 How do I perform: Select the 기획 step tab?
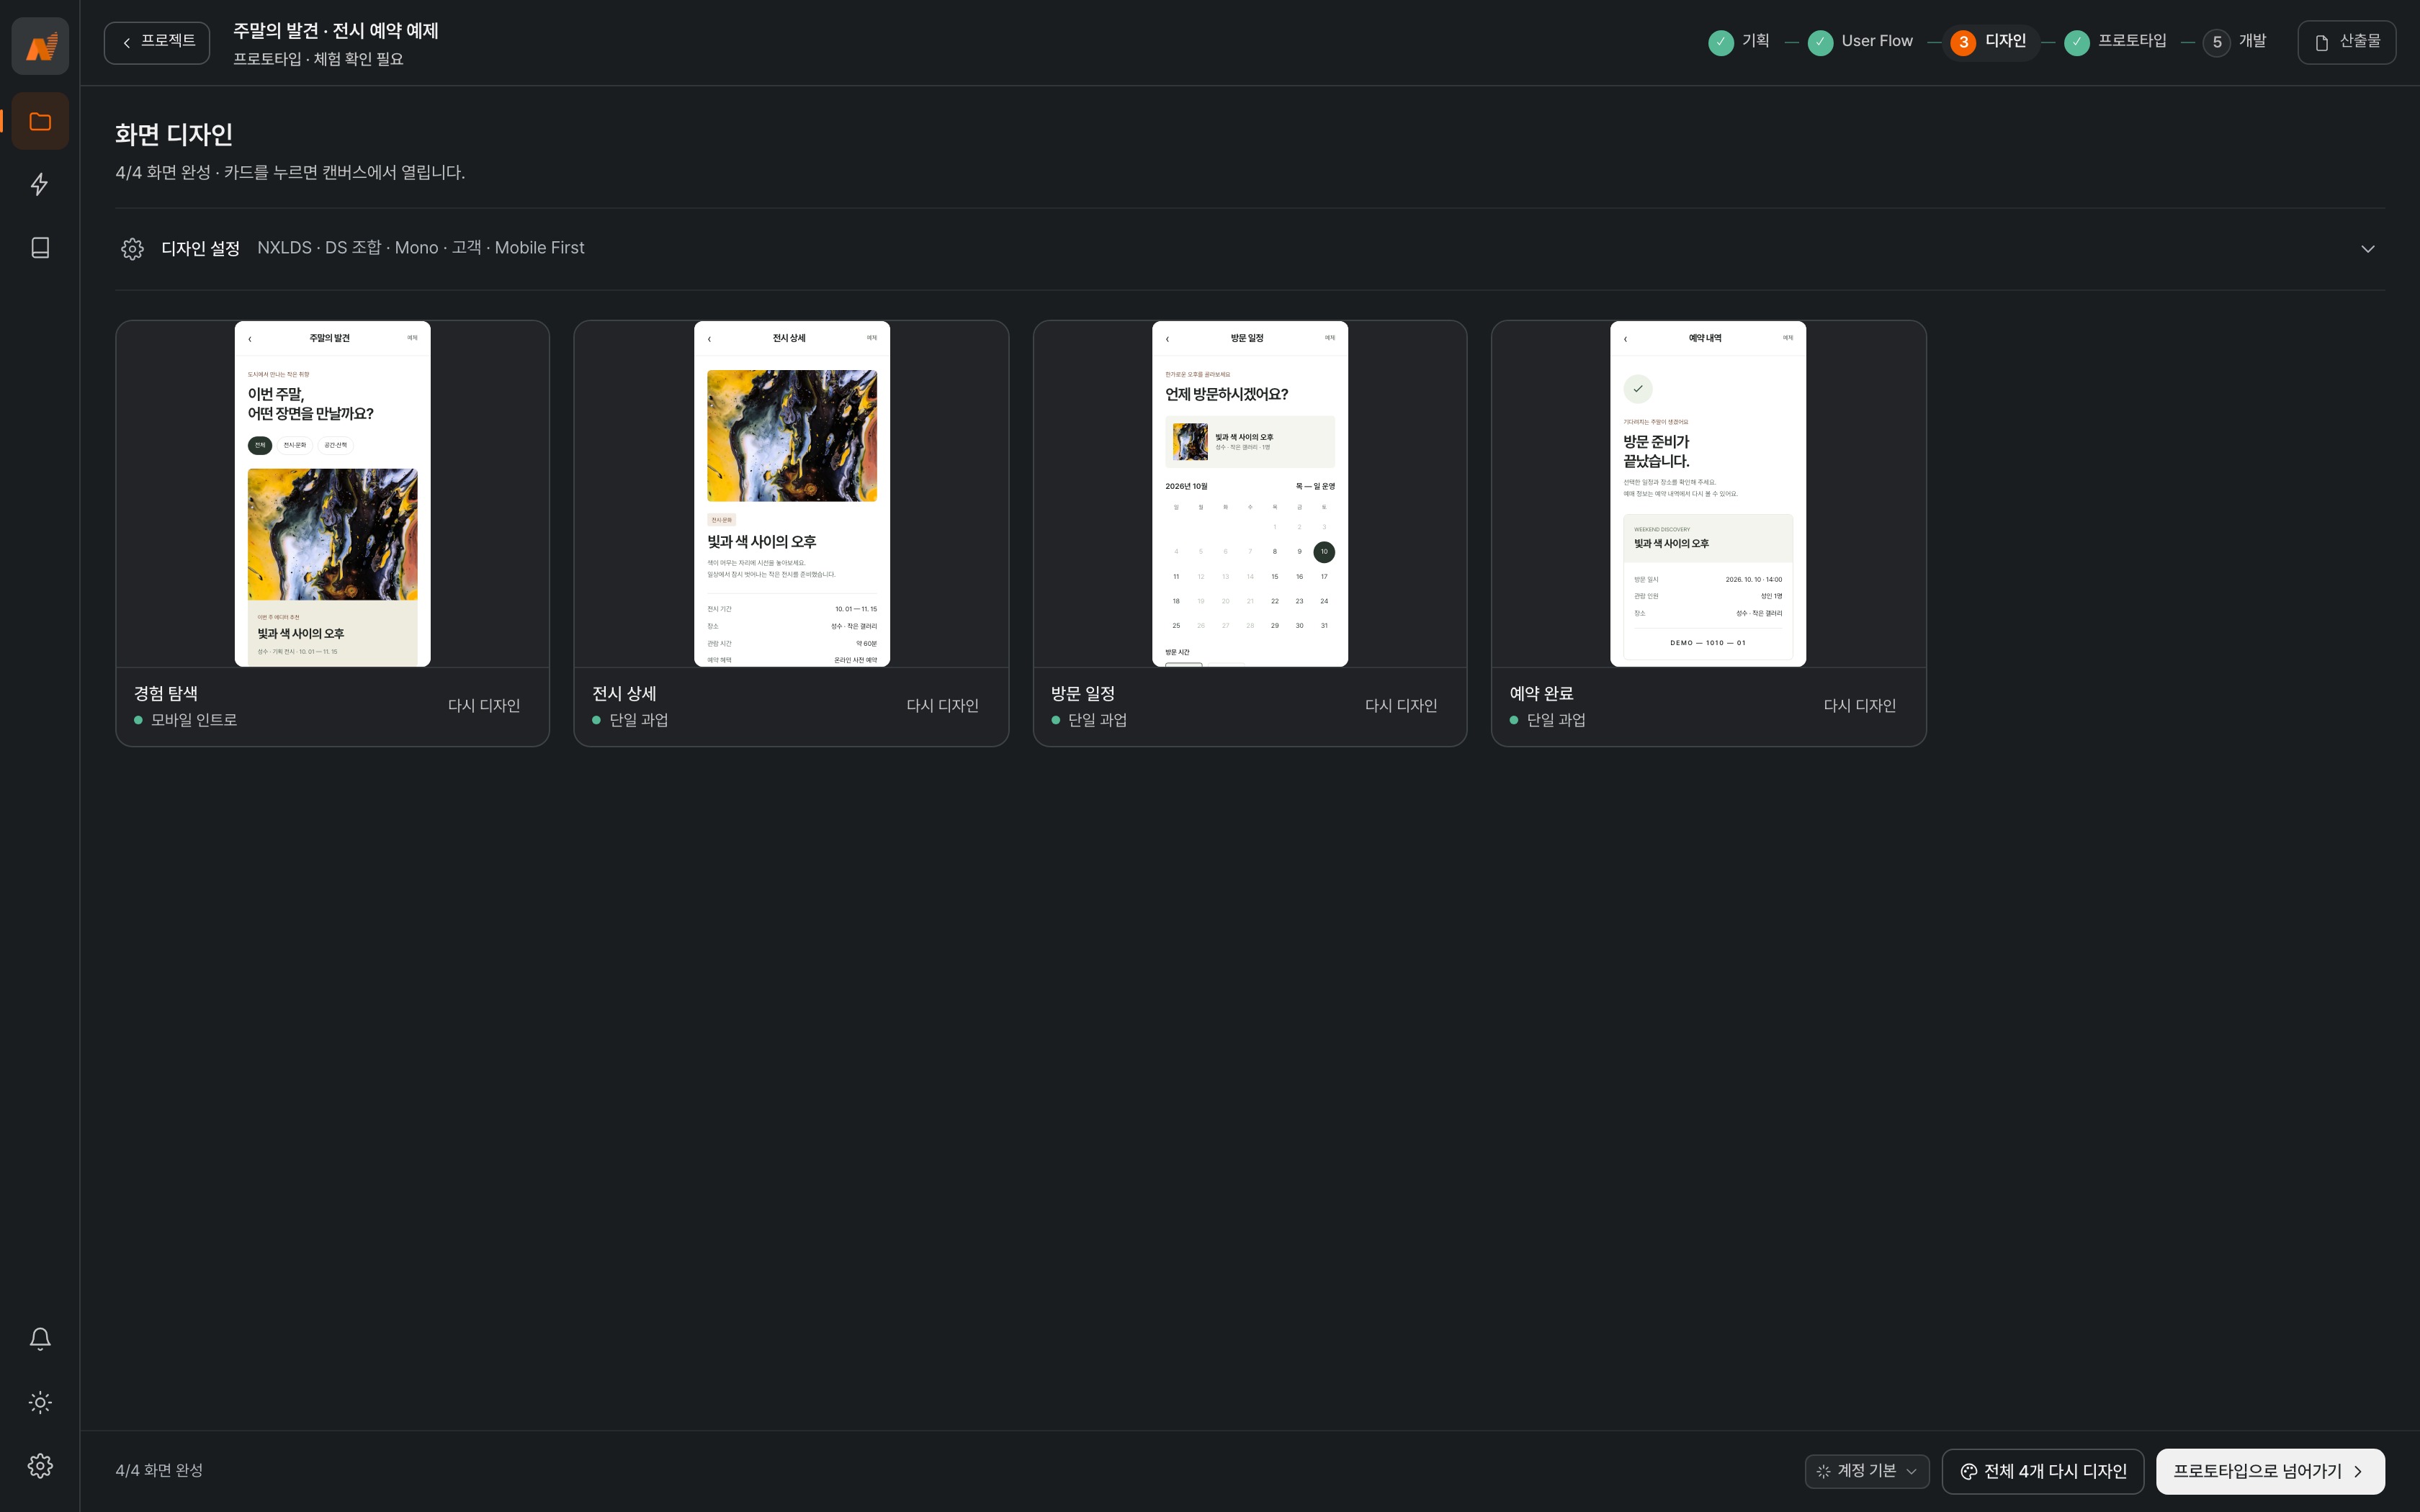point(1739,42)
